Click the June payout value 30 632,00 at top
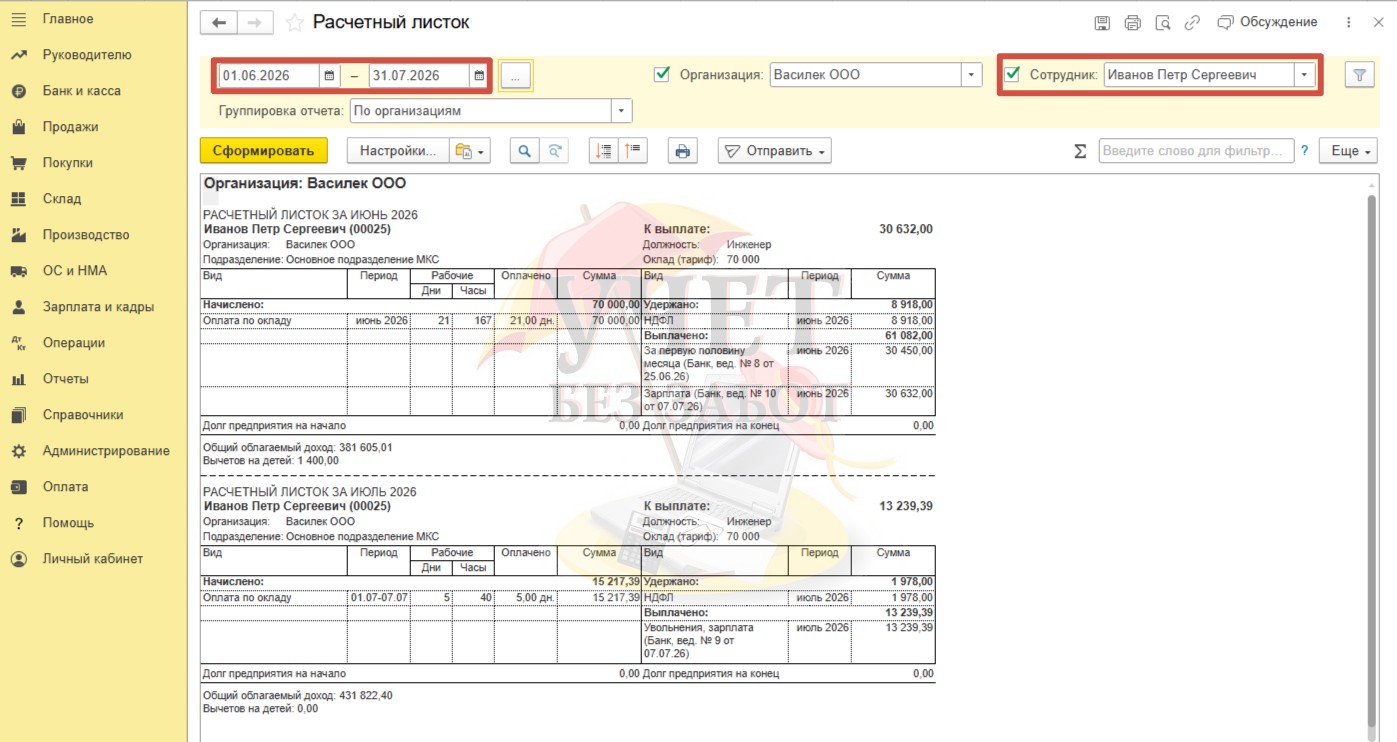Image resolution: width=1397 pixels, height=742 pixels. tap(906, 229)
